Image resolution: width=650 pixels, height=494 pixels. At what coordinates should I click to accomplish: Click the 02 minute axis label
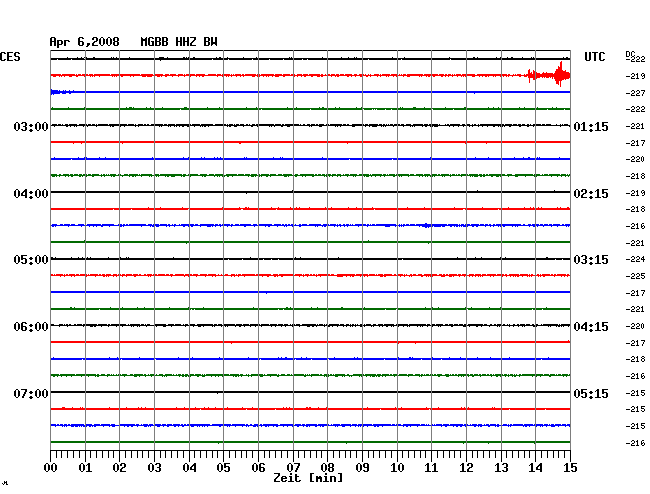point(119,467)
